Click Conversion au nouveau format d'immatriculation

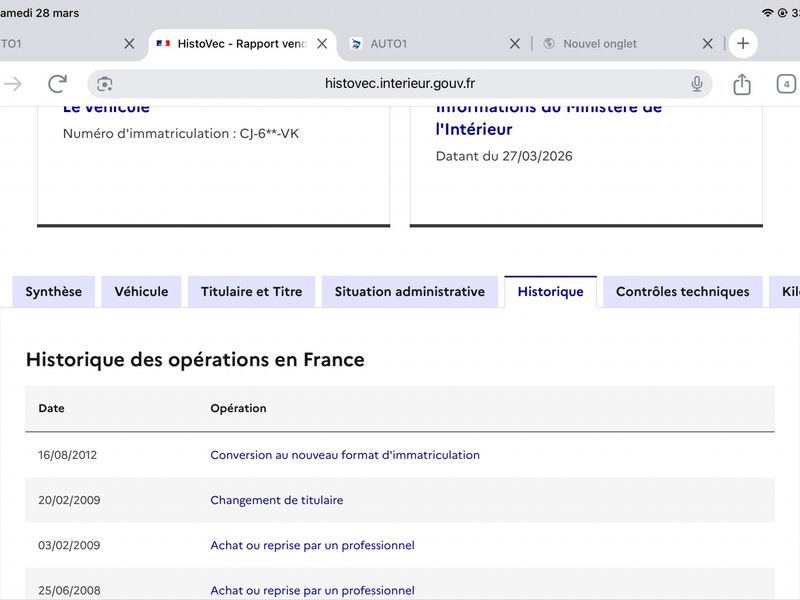coord(344,455)
